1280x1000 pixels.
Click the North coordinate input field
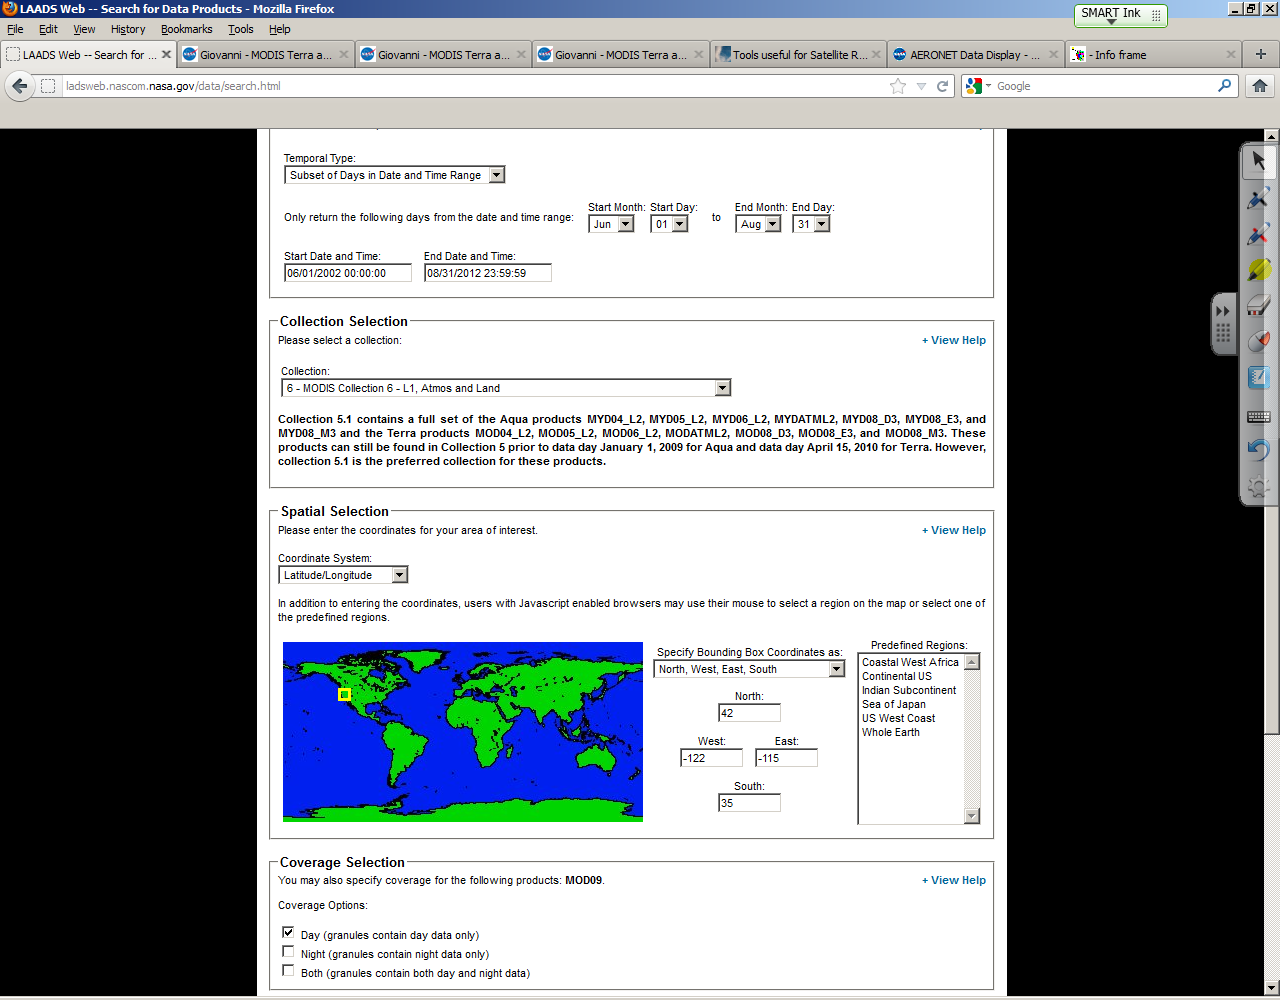(x=749, y=713)
